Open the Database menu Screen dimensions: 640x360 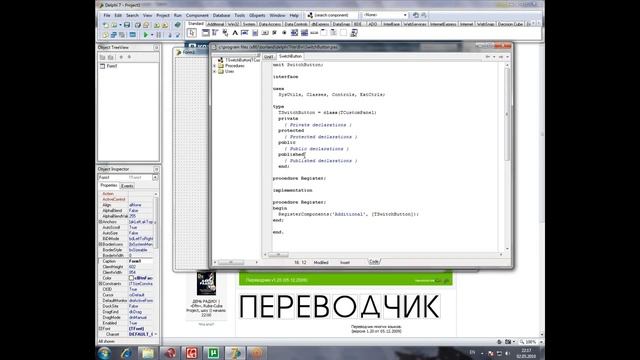222,16
